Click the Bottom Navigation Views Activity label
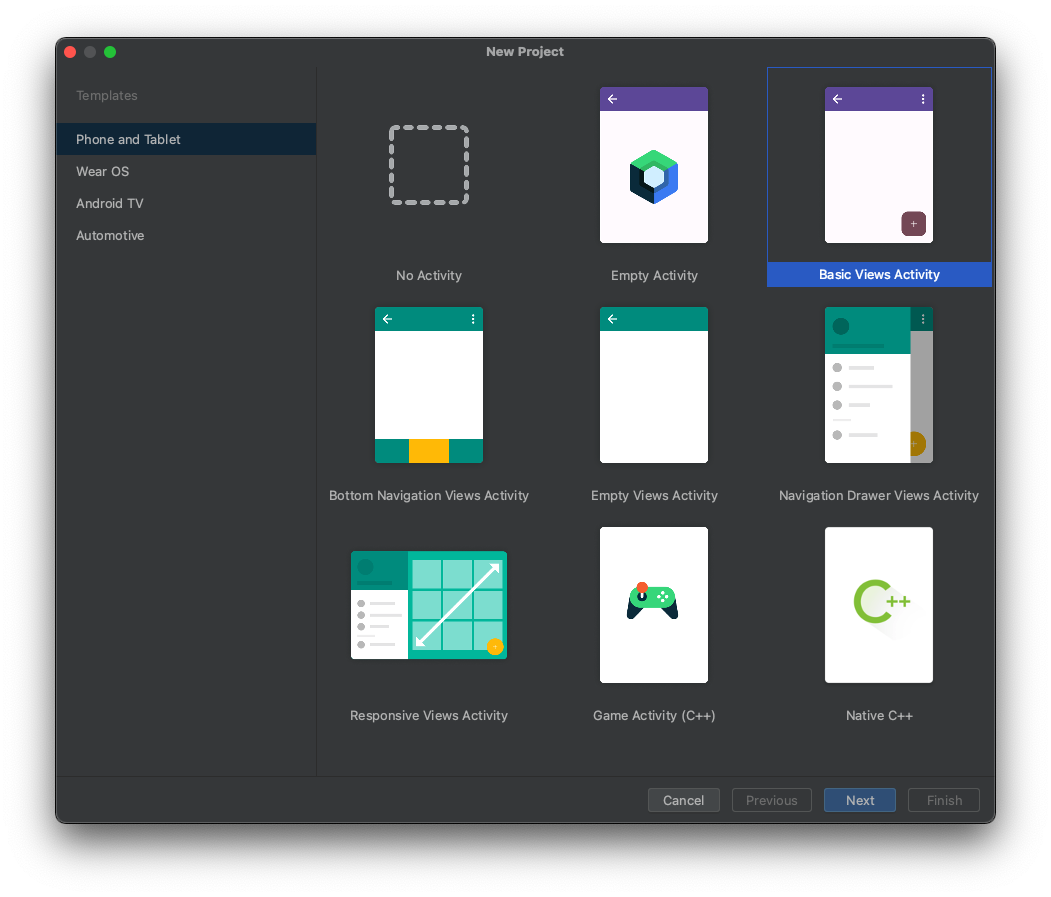1051x897 pixels. (x=429, y=495)
